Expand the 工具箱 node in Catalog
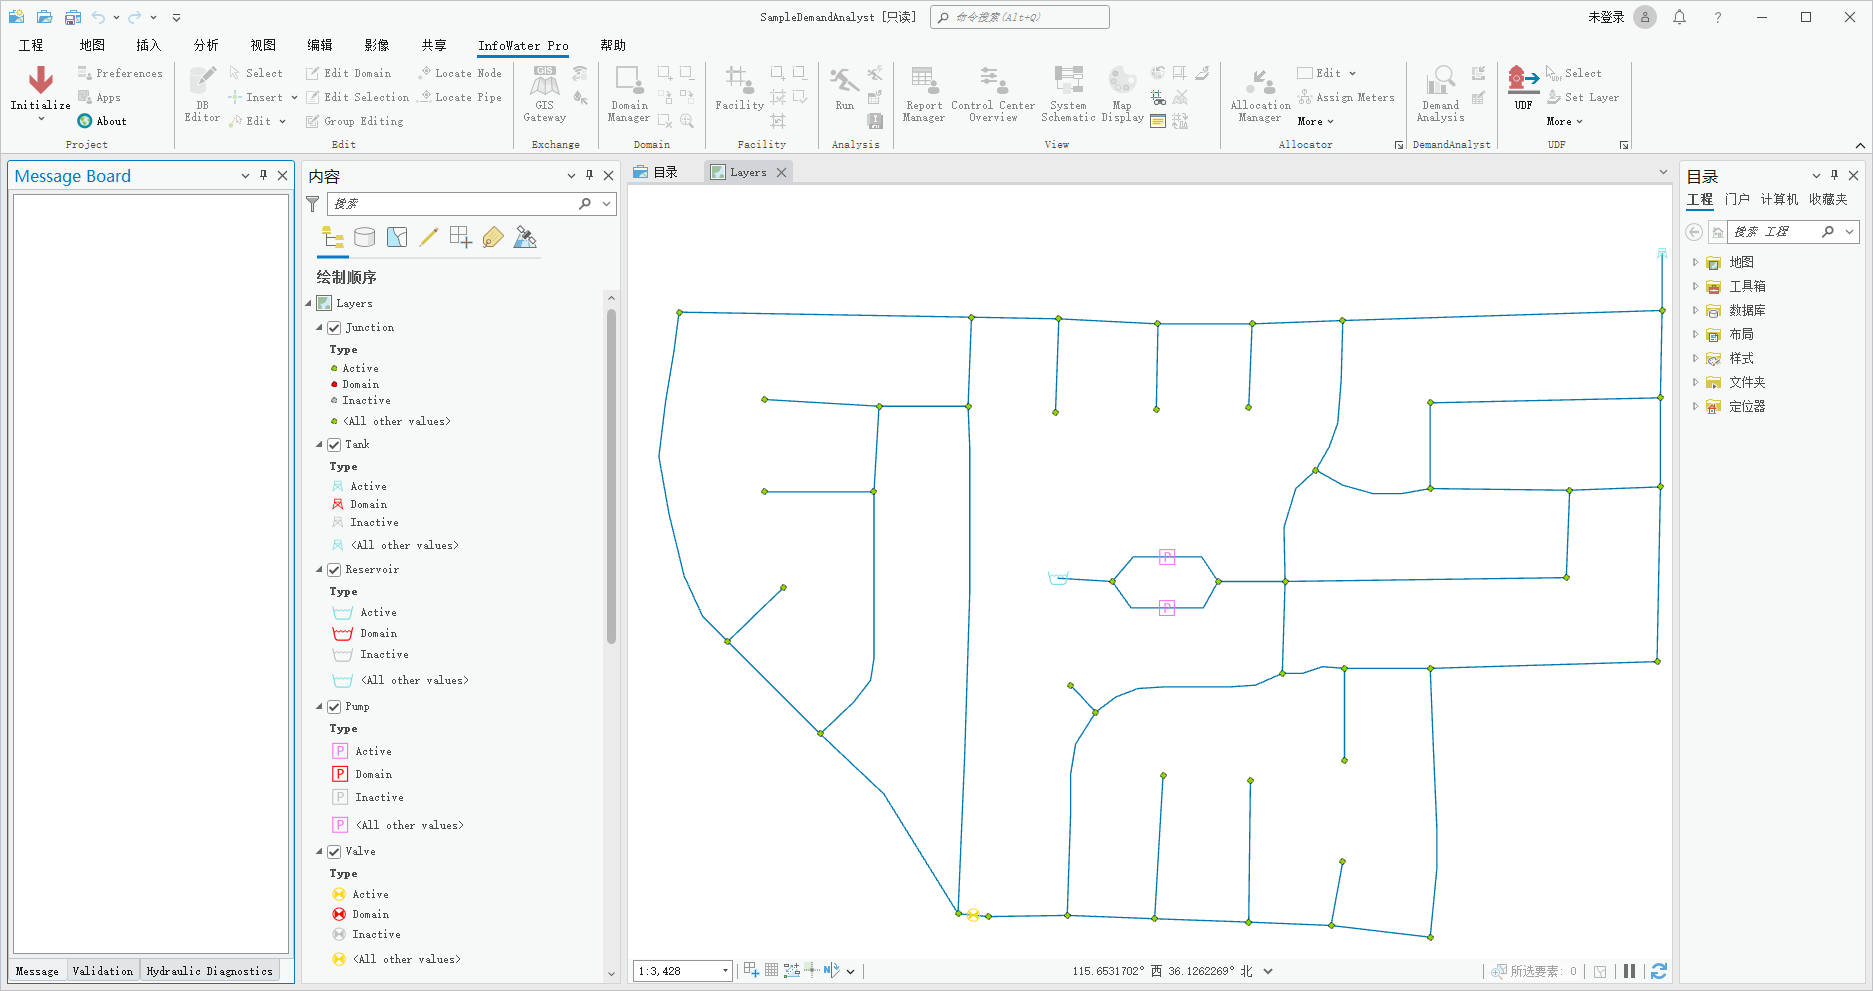 (x=1695, y=286)
